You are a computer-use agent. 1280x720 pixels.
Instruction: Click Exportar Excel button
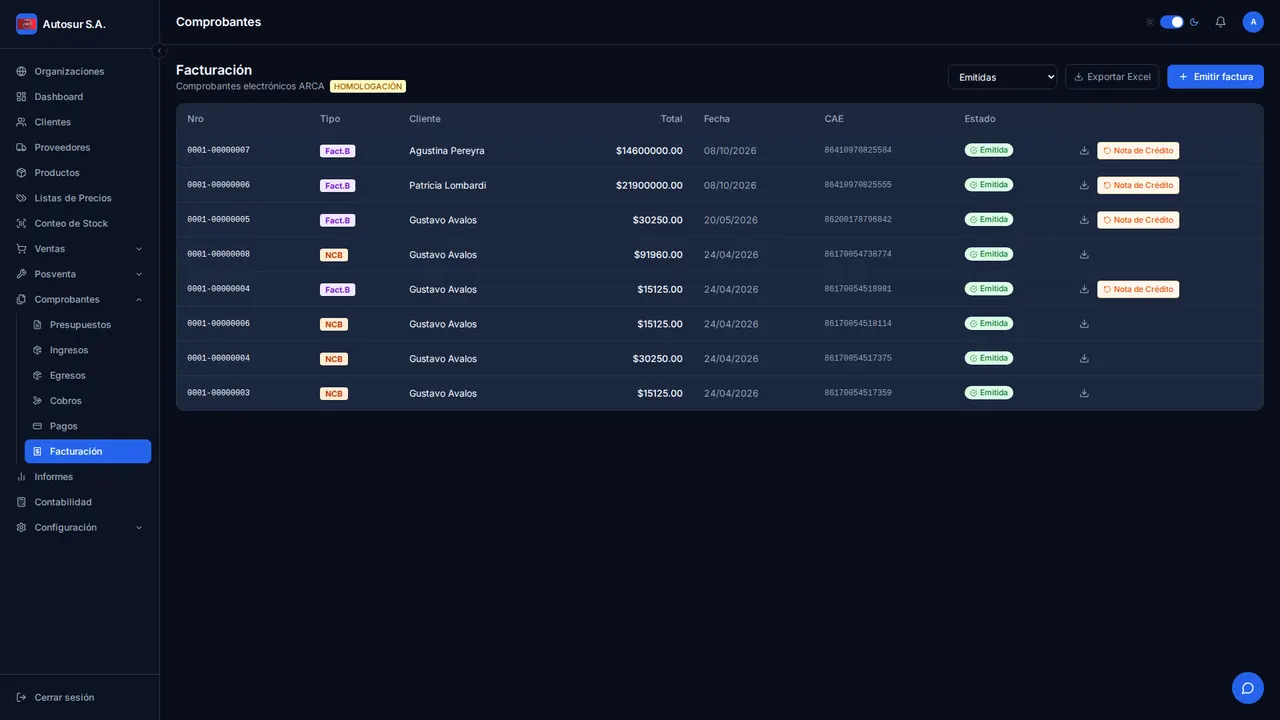tap(1112, 77)
